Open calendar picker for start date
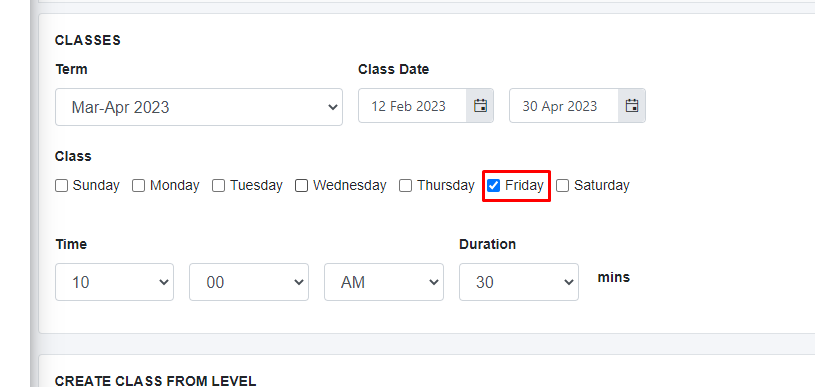 point(480,106)
